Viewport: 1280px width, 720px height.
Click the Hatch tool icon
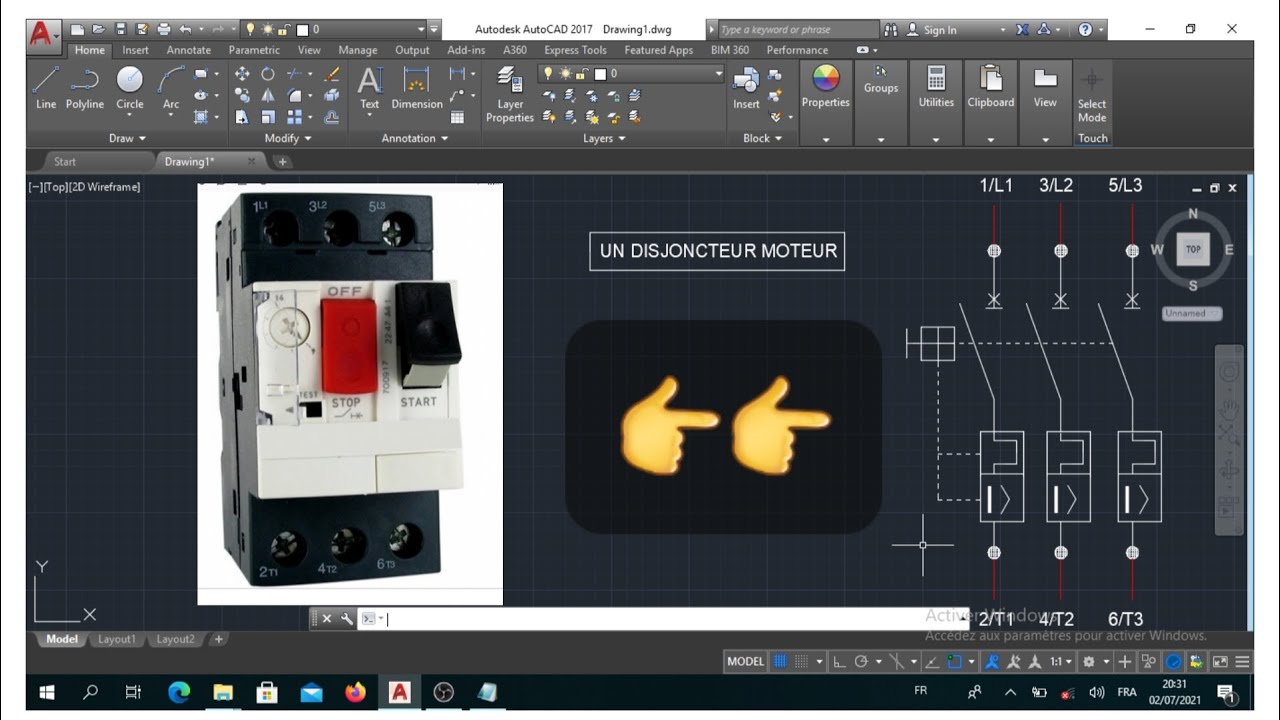pos(201,117)
